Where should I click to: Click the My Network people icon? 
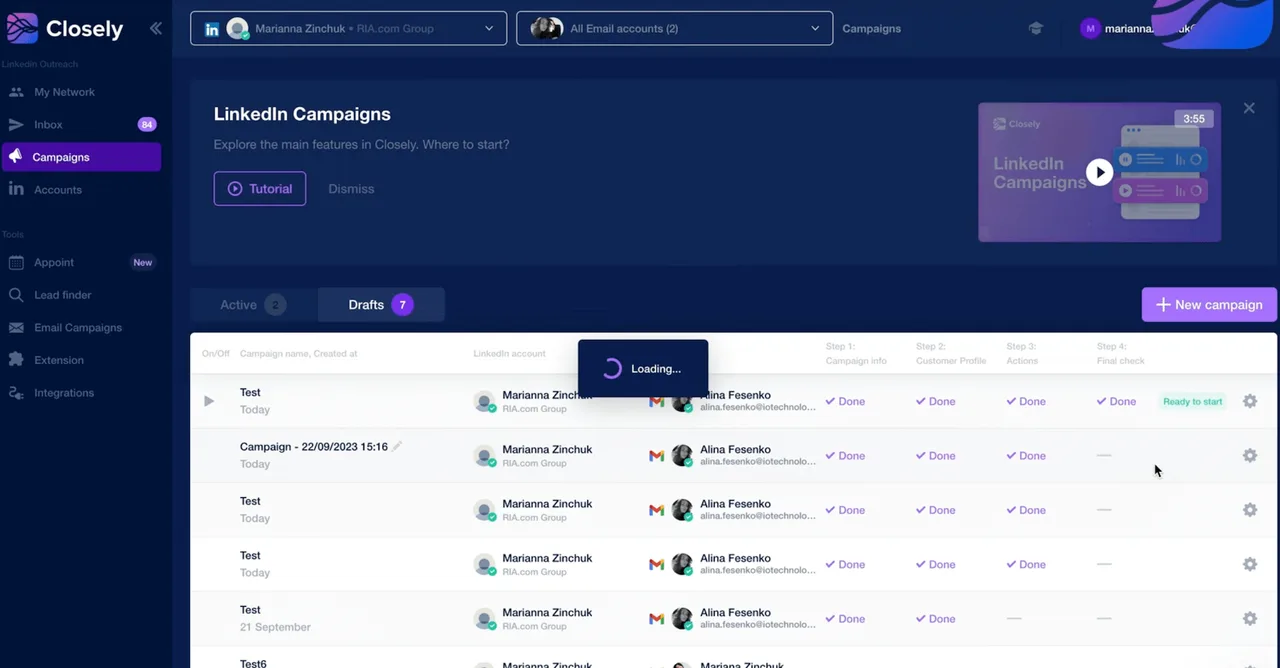click(x=16, y=92)
